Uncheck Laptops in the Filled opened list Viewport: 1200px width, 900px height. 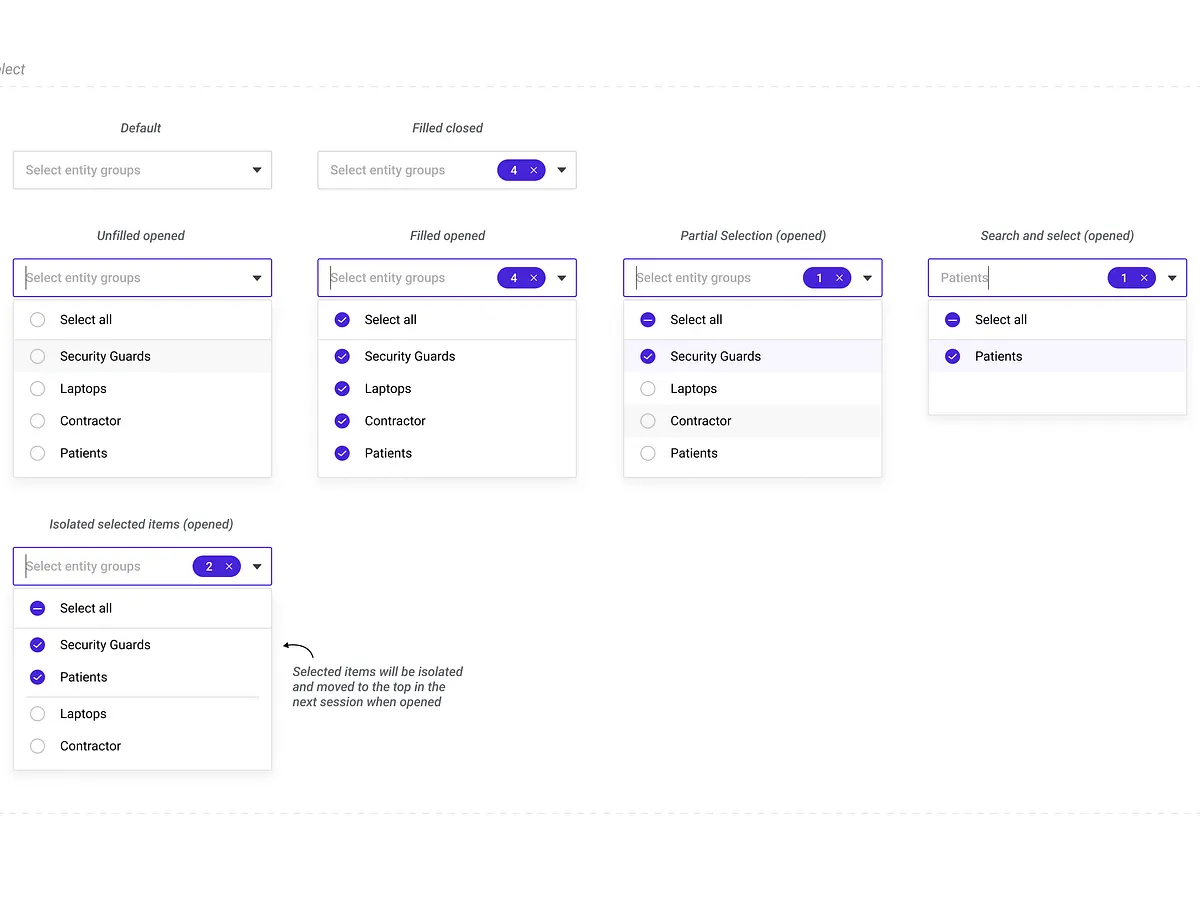(x=342, y=389)
